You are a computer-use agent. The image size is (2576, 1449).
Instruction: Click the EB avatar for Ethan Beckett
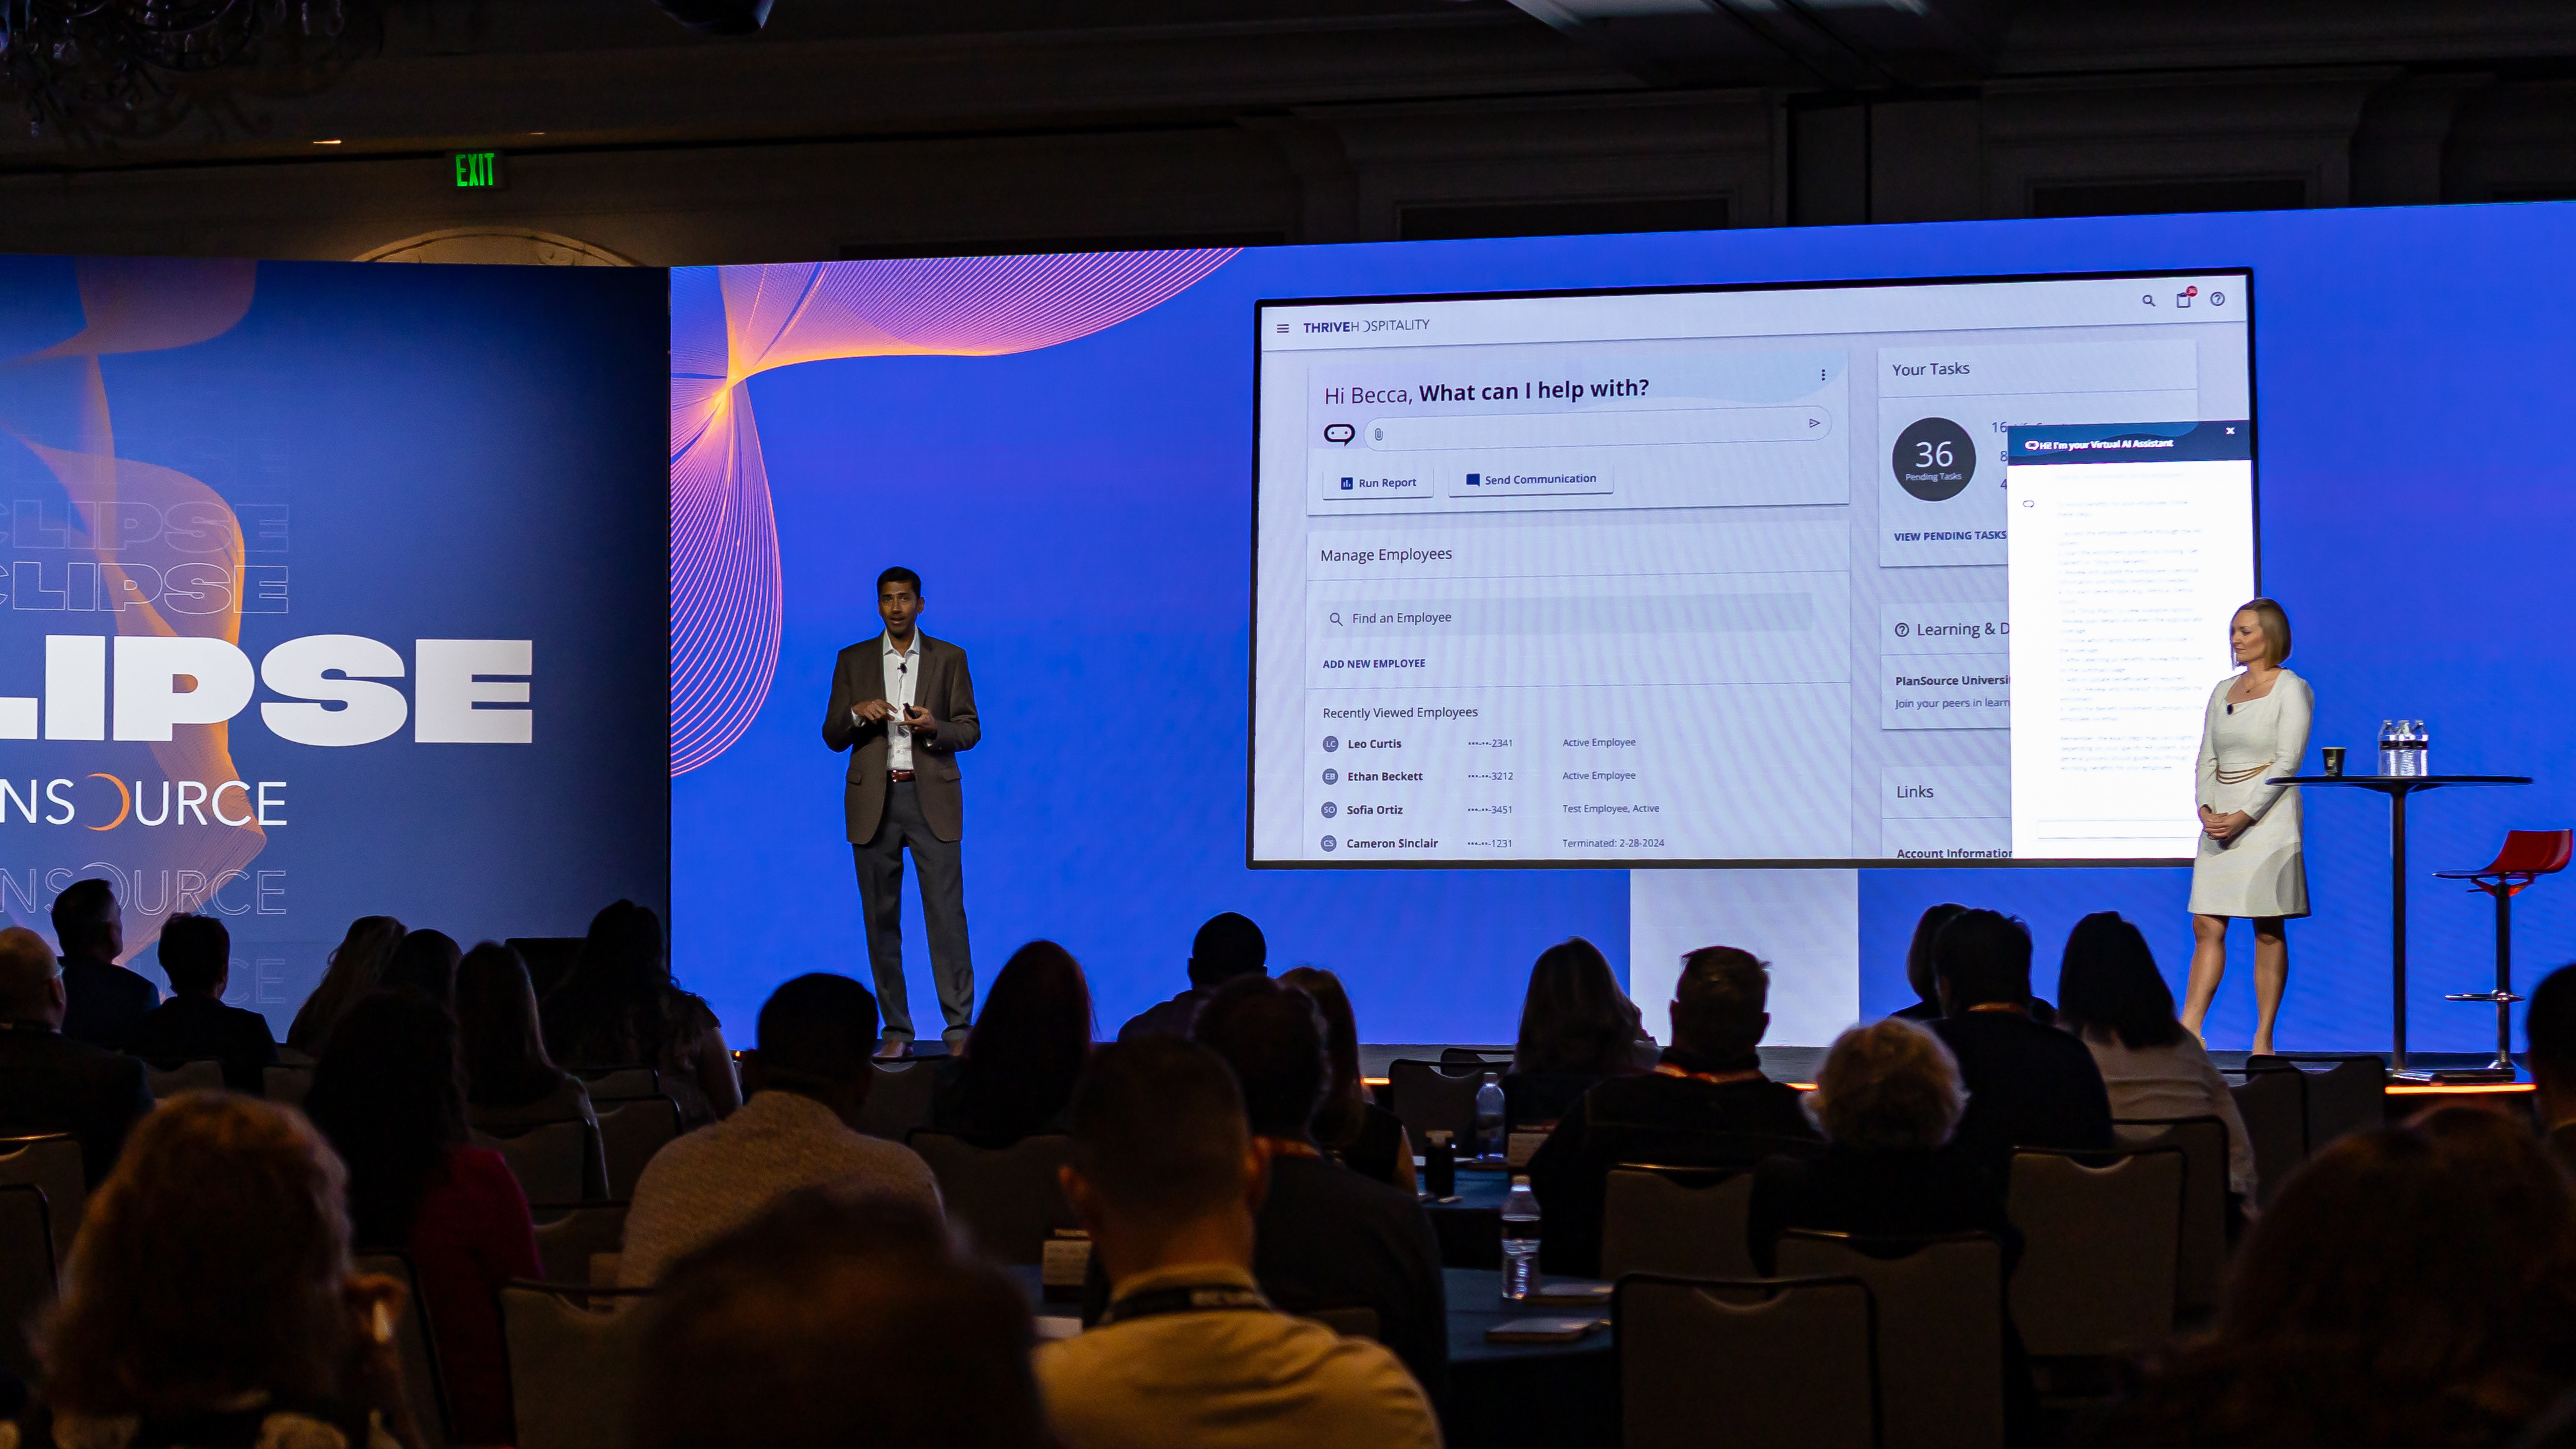point(1330,777)
